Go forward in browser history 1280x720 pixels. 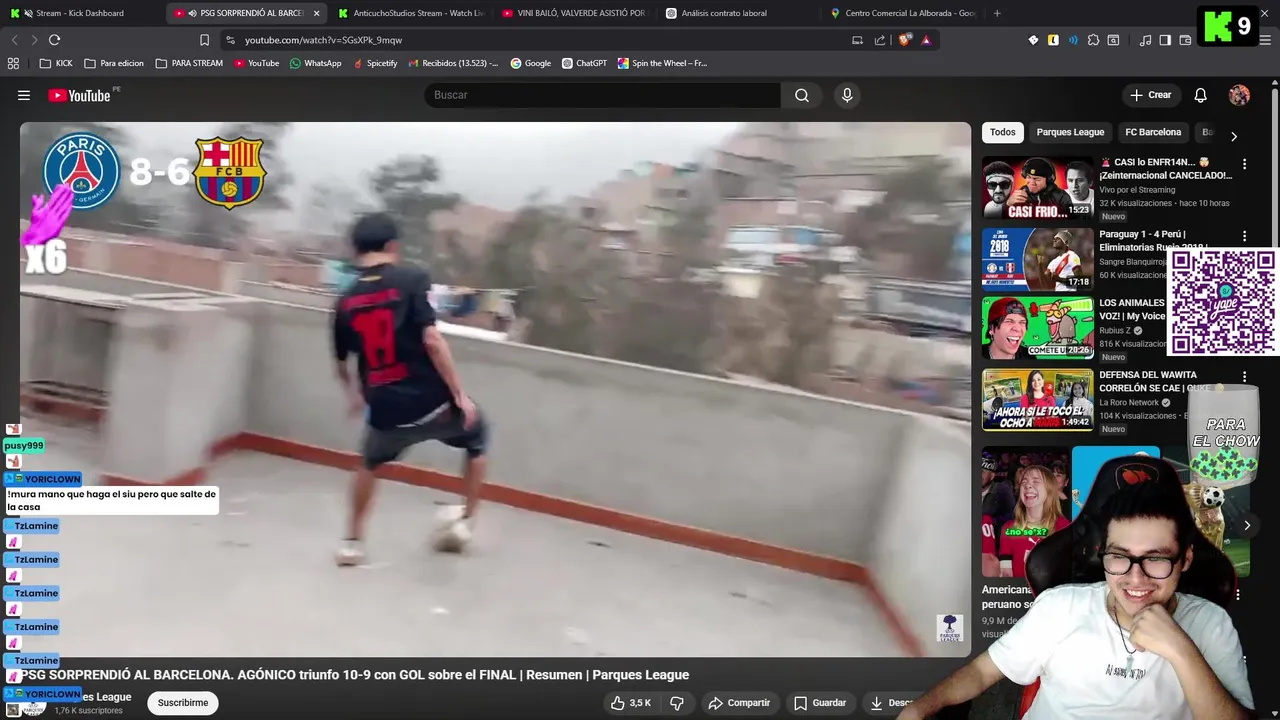33,40
